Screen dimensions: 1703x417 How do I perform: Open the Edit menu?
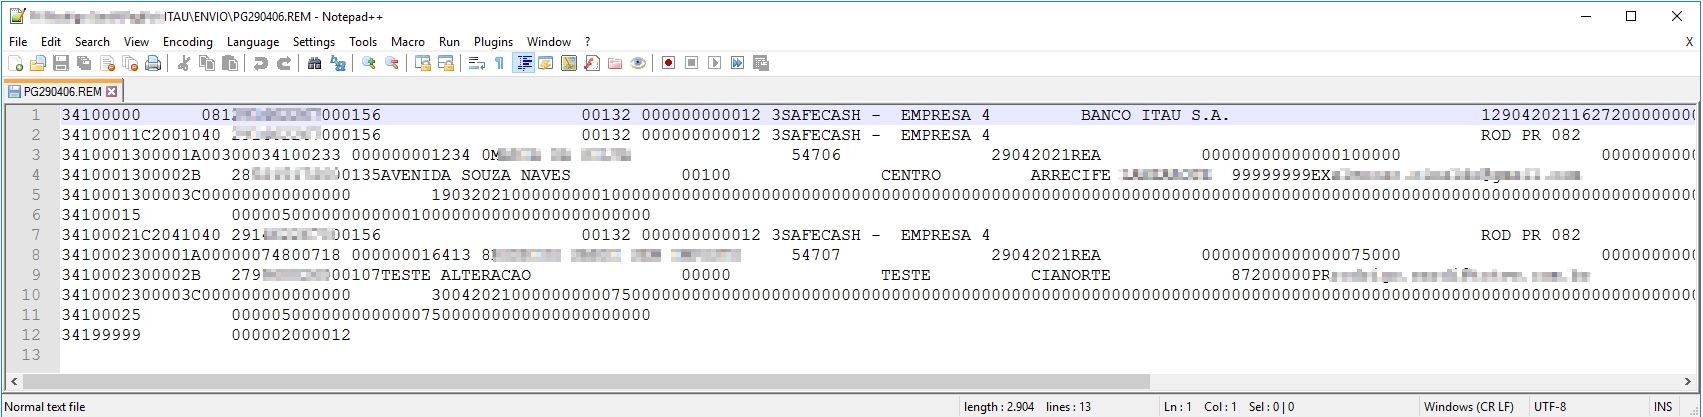pos(51,42)
